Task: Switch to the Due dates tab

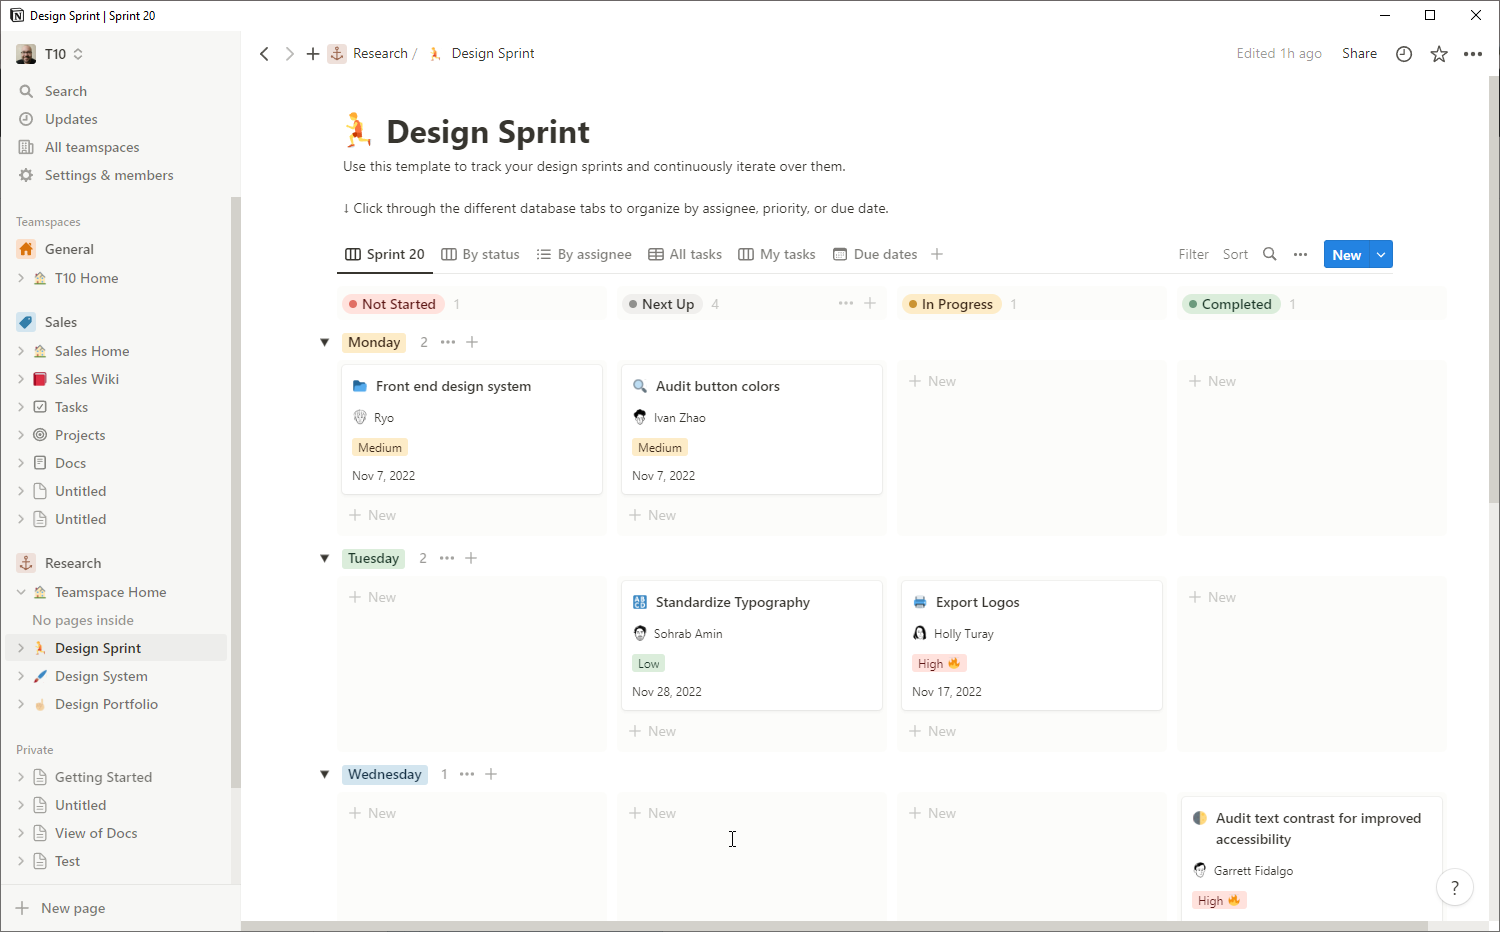Action: coord(875,254)
